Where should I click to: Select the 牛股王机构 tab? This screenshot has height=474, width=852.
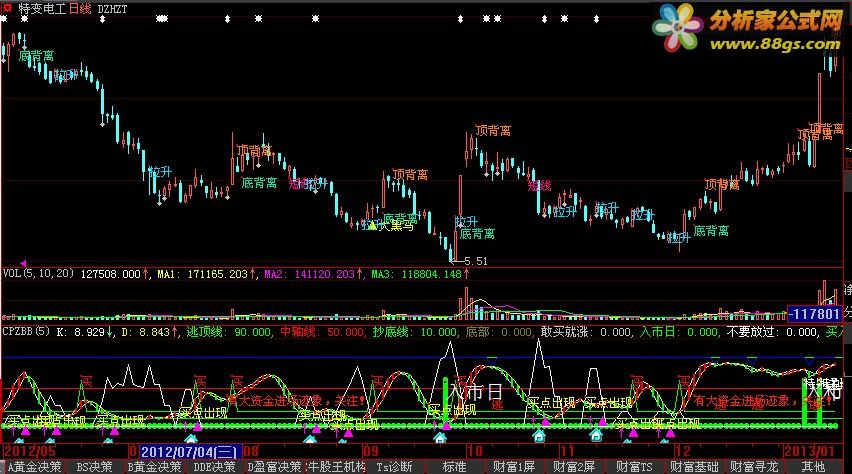tap(336, 466)
